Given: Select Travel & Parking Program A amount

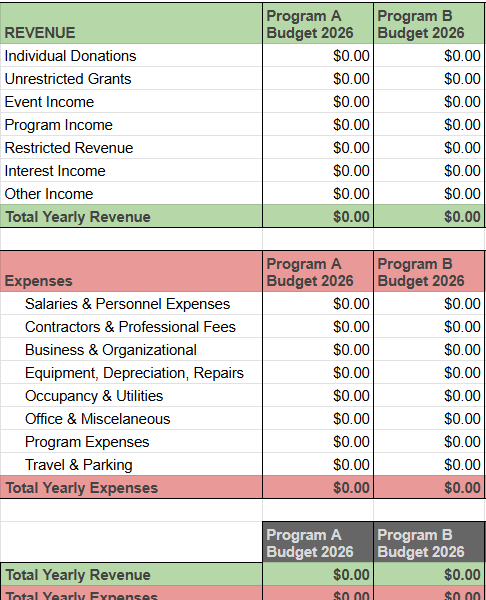Looking at the screenshot, I should (318, 464).
